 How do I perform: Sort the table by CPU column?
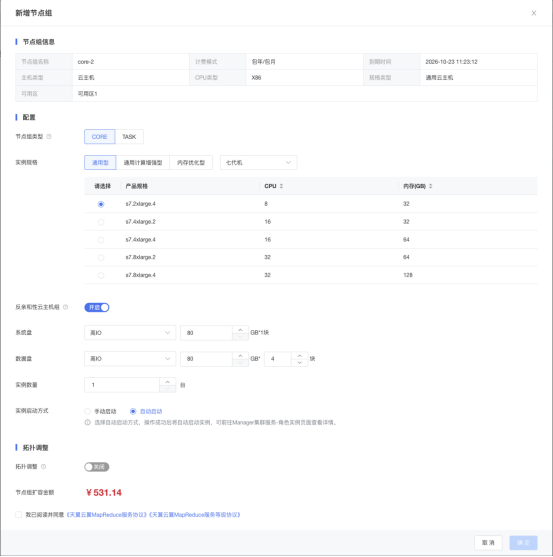pyautogui.click(x=281, y=186)
